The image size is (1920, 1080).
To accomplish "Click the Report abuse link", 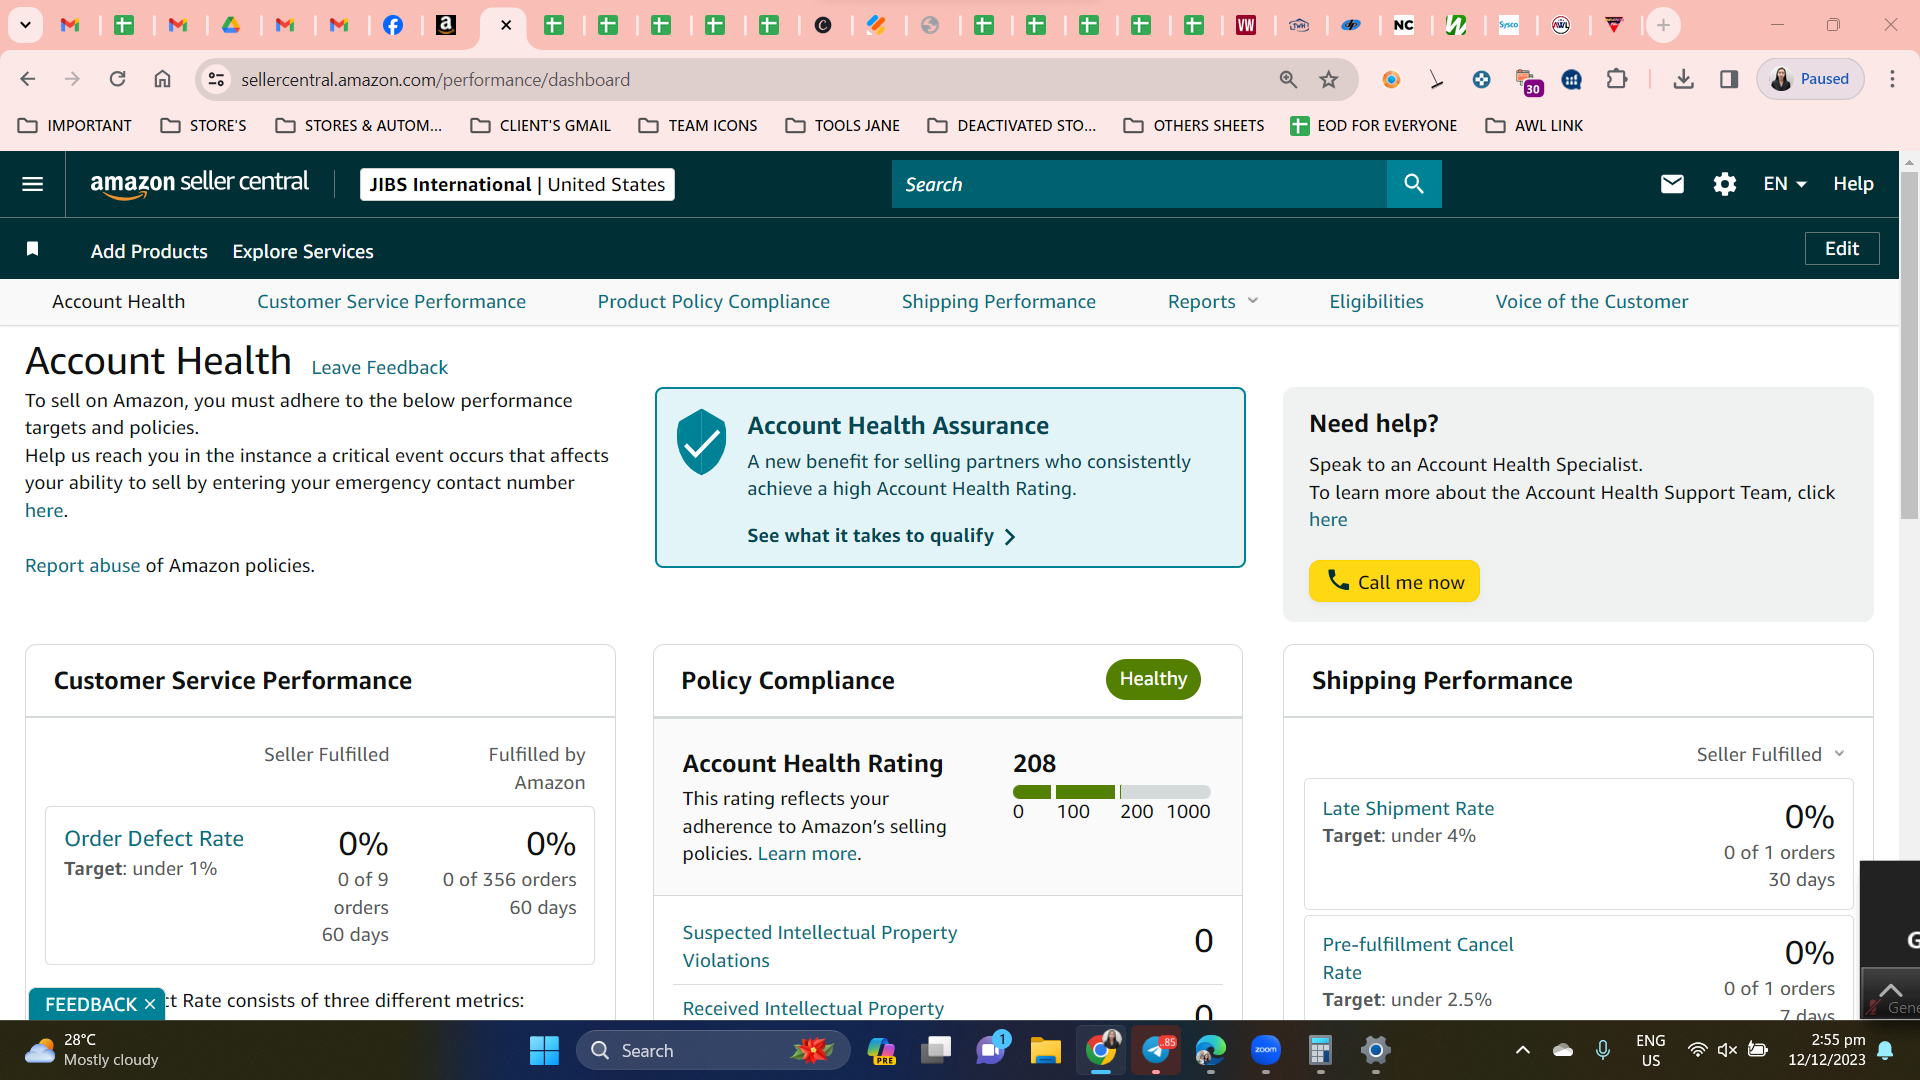I will [x=83, y=565].
